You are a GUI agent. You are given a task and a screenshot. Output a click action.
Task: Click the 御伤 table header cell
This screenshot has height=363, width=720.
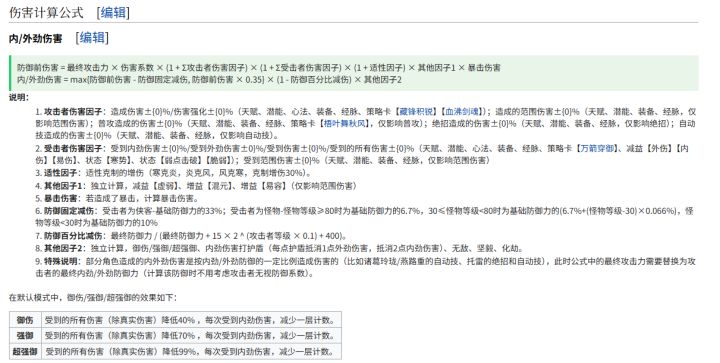point(25,320)
